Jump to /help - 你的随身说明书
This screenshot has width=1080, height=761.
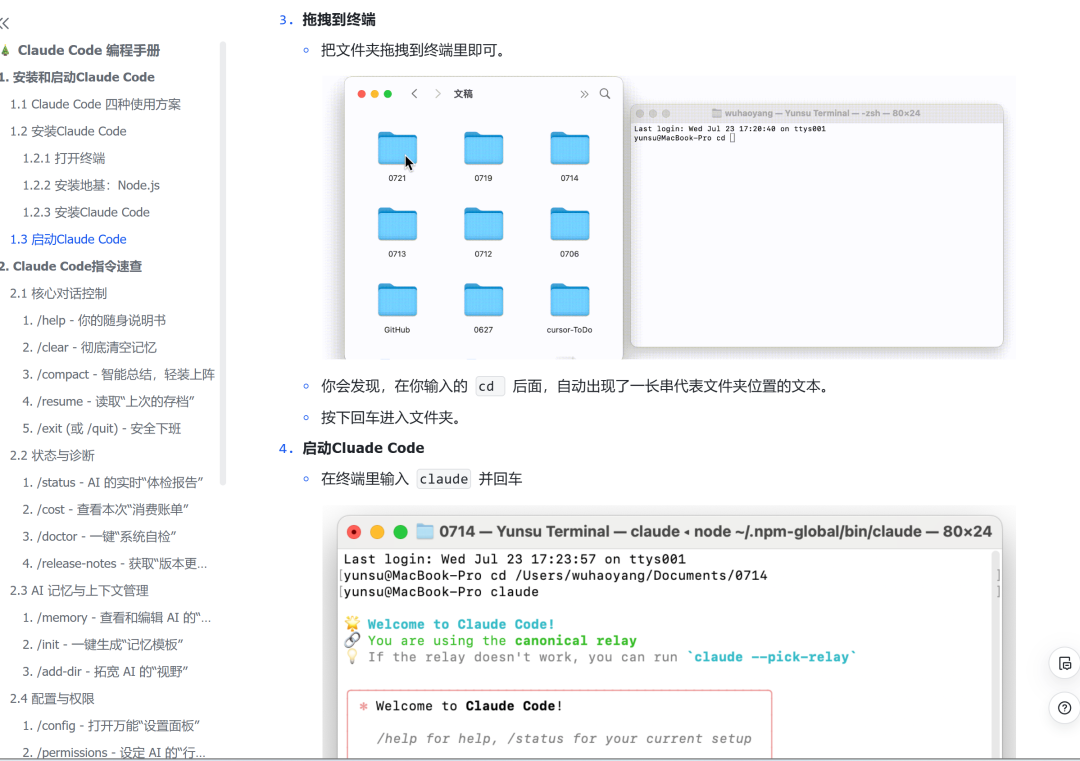point(94,320)
